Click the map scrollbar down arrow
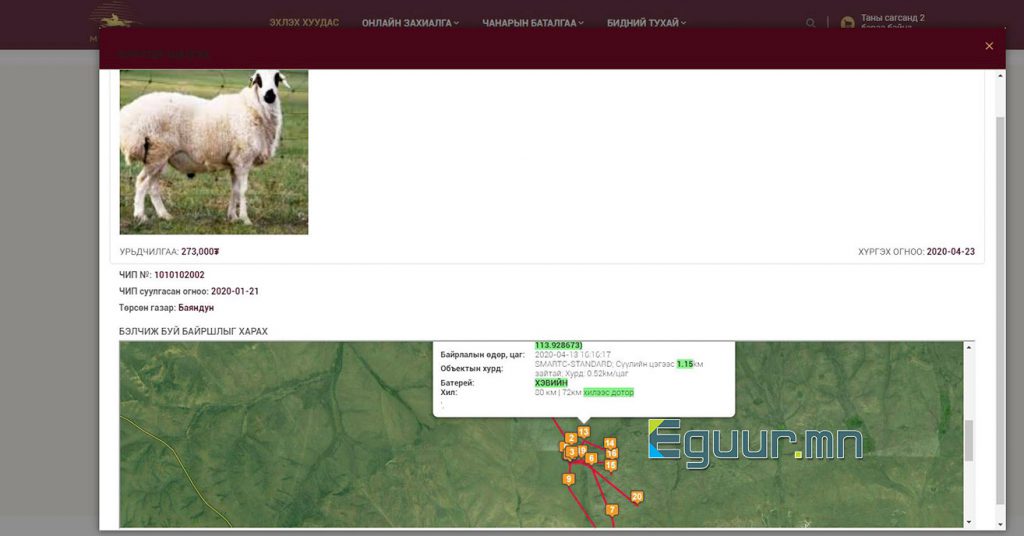 (x=967, y=521)
